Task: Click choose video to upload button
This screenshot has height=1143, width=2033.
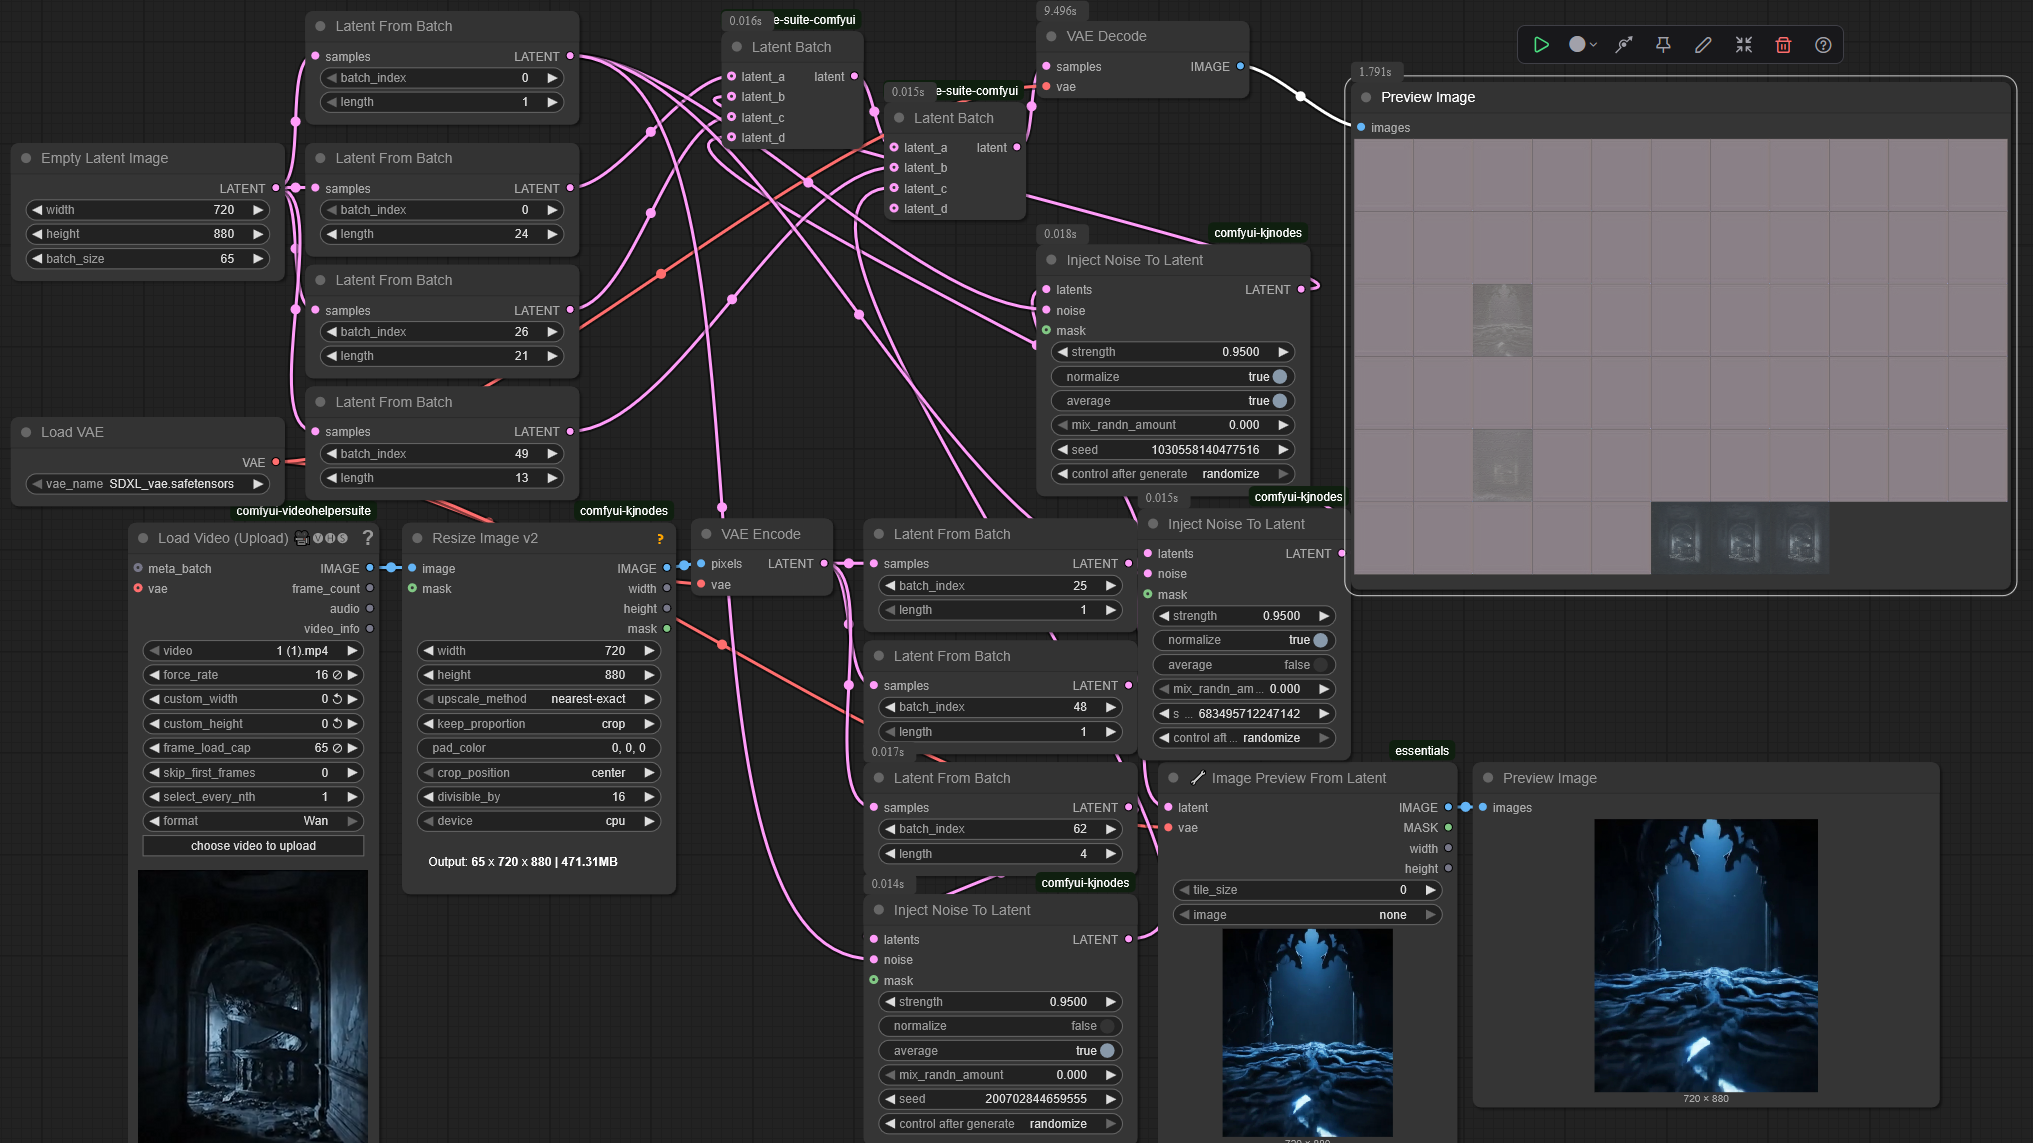Action: click(253, 846)
